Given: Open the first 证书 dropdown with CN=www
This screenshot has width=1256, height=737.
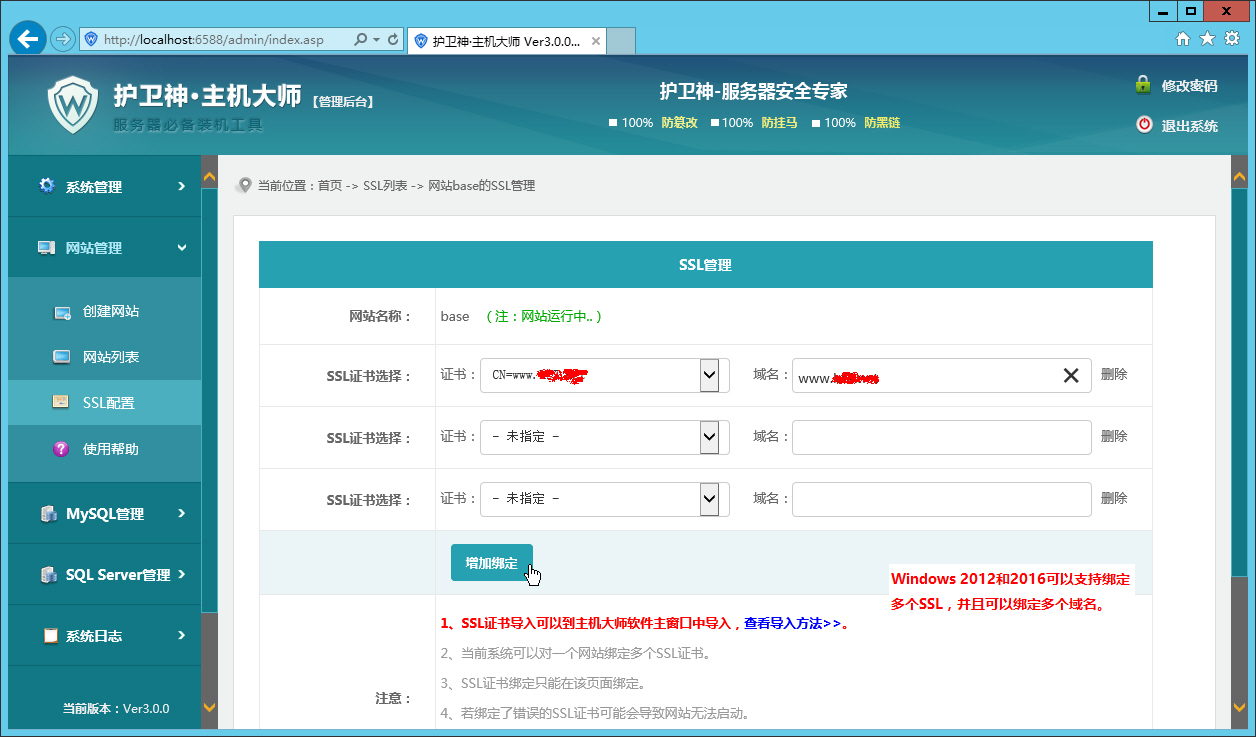Looking at the screenshot, I should [x=604, y=376].
